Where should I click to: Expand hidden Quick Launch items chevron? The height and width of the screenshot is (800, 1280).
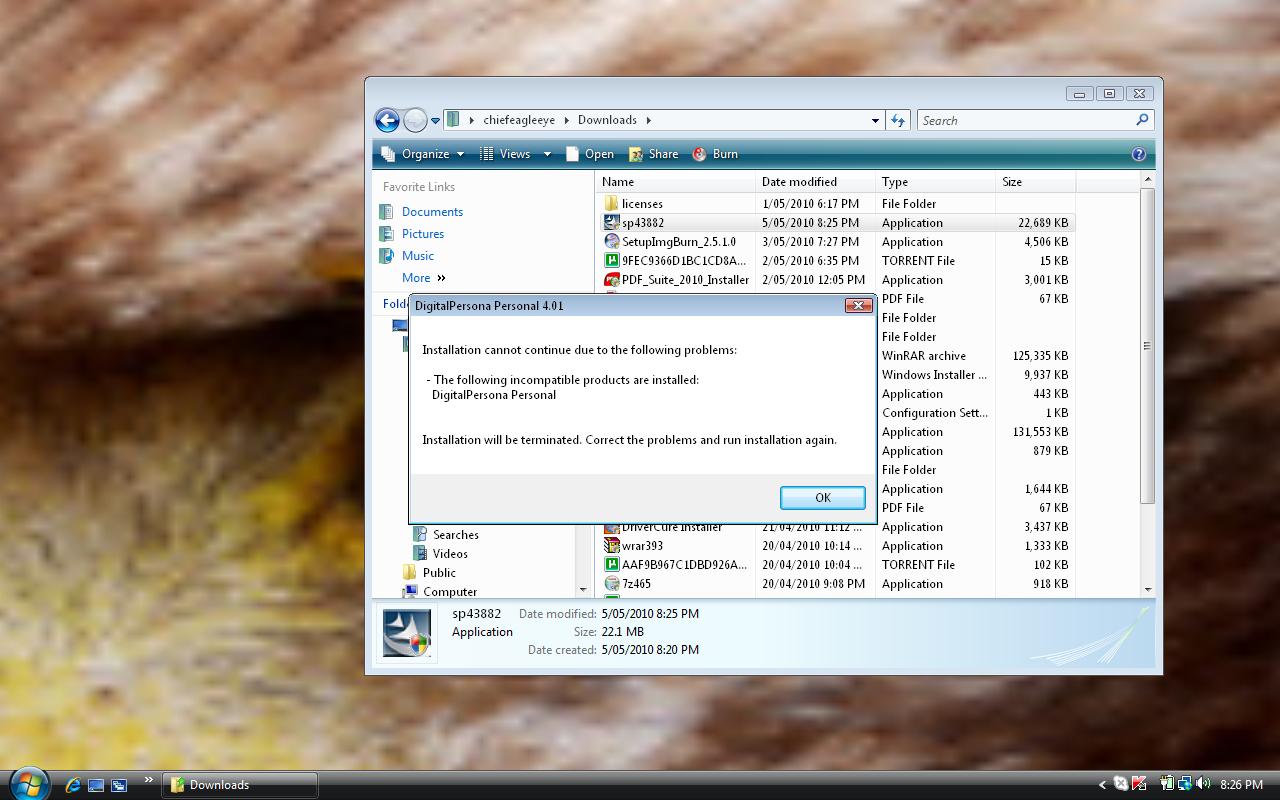click(x=149, y=780)
